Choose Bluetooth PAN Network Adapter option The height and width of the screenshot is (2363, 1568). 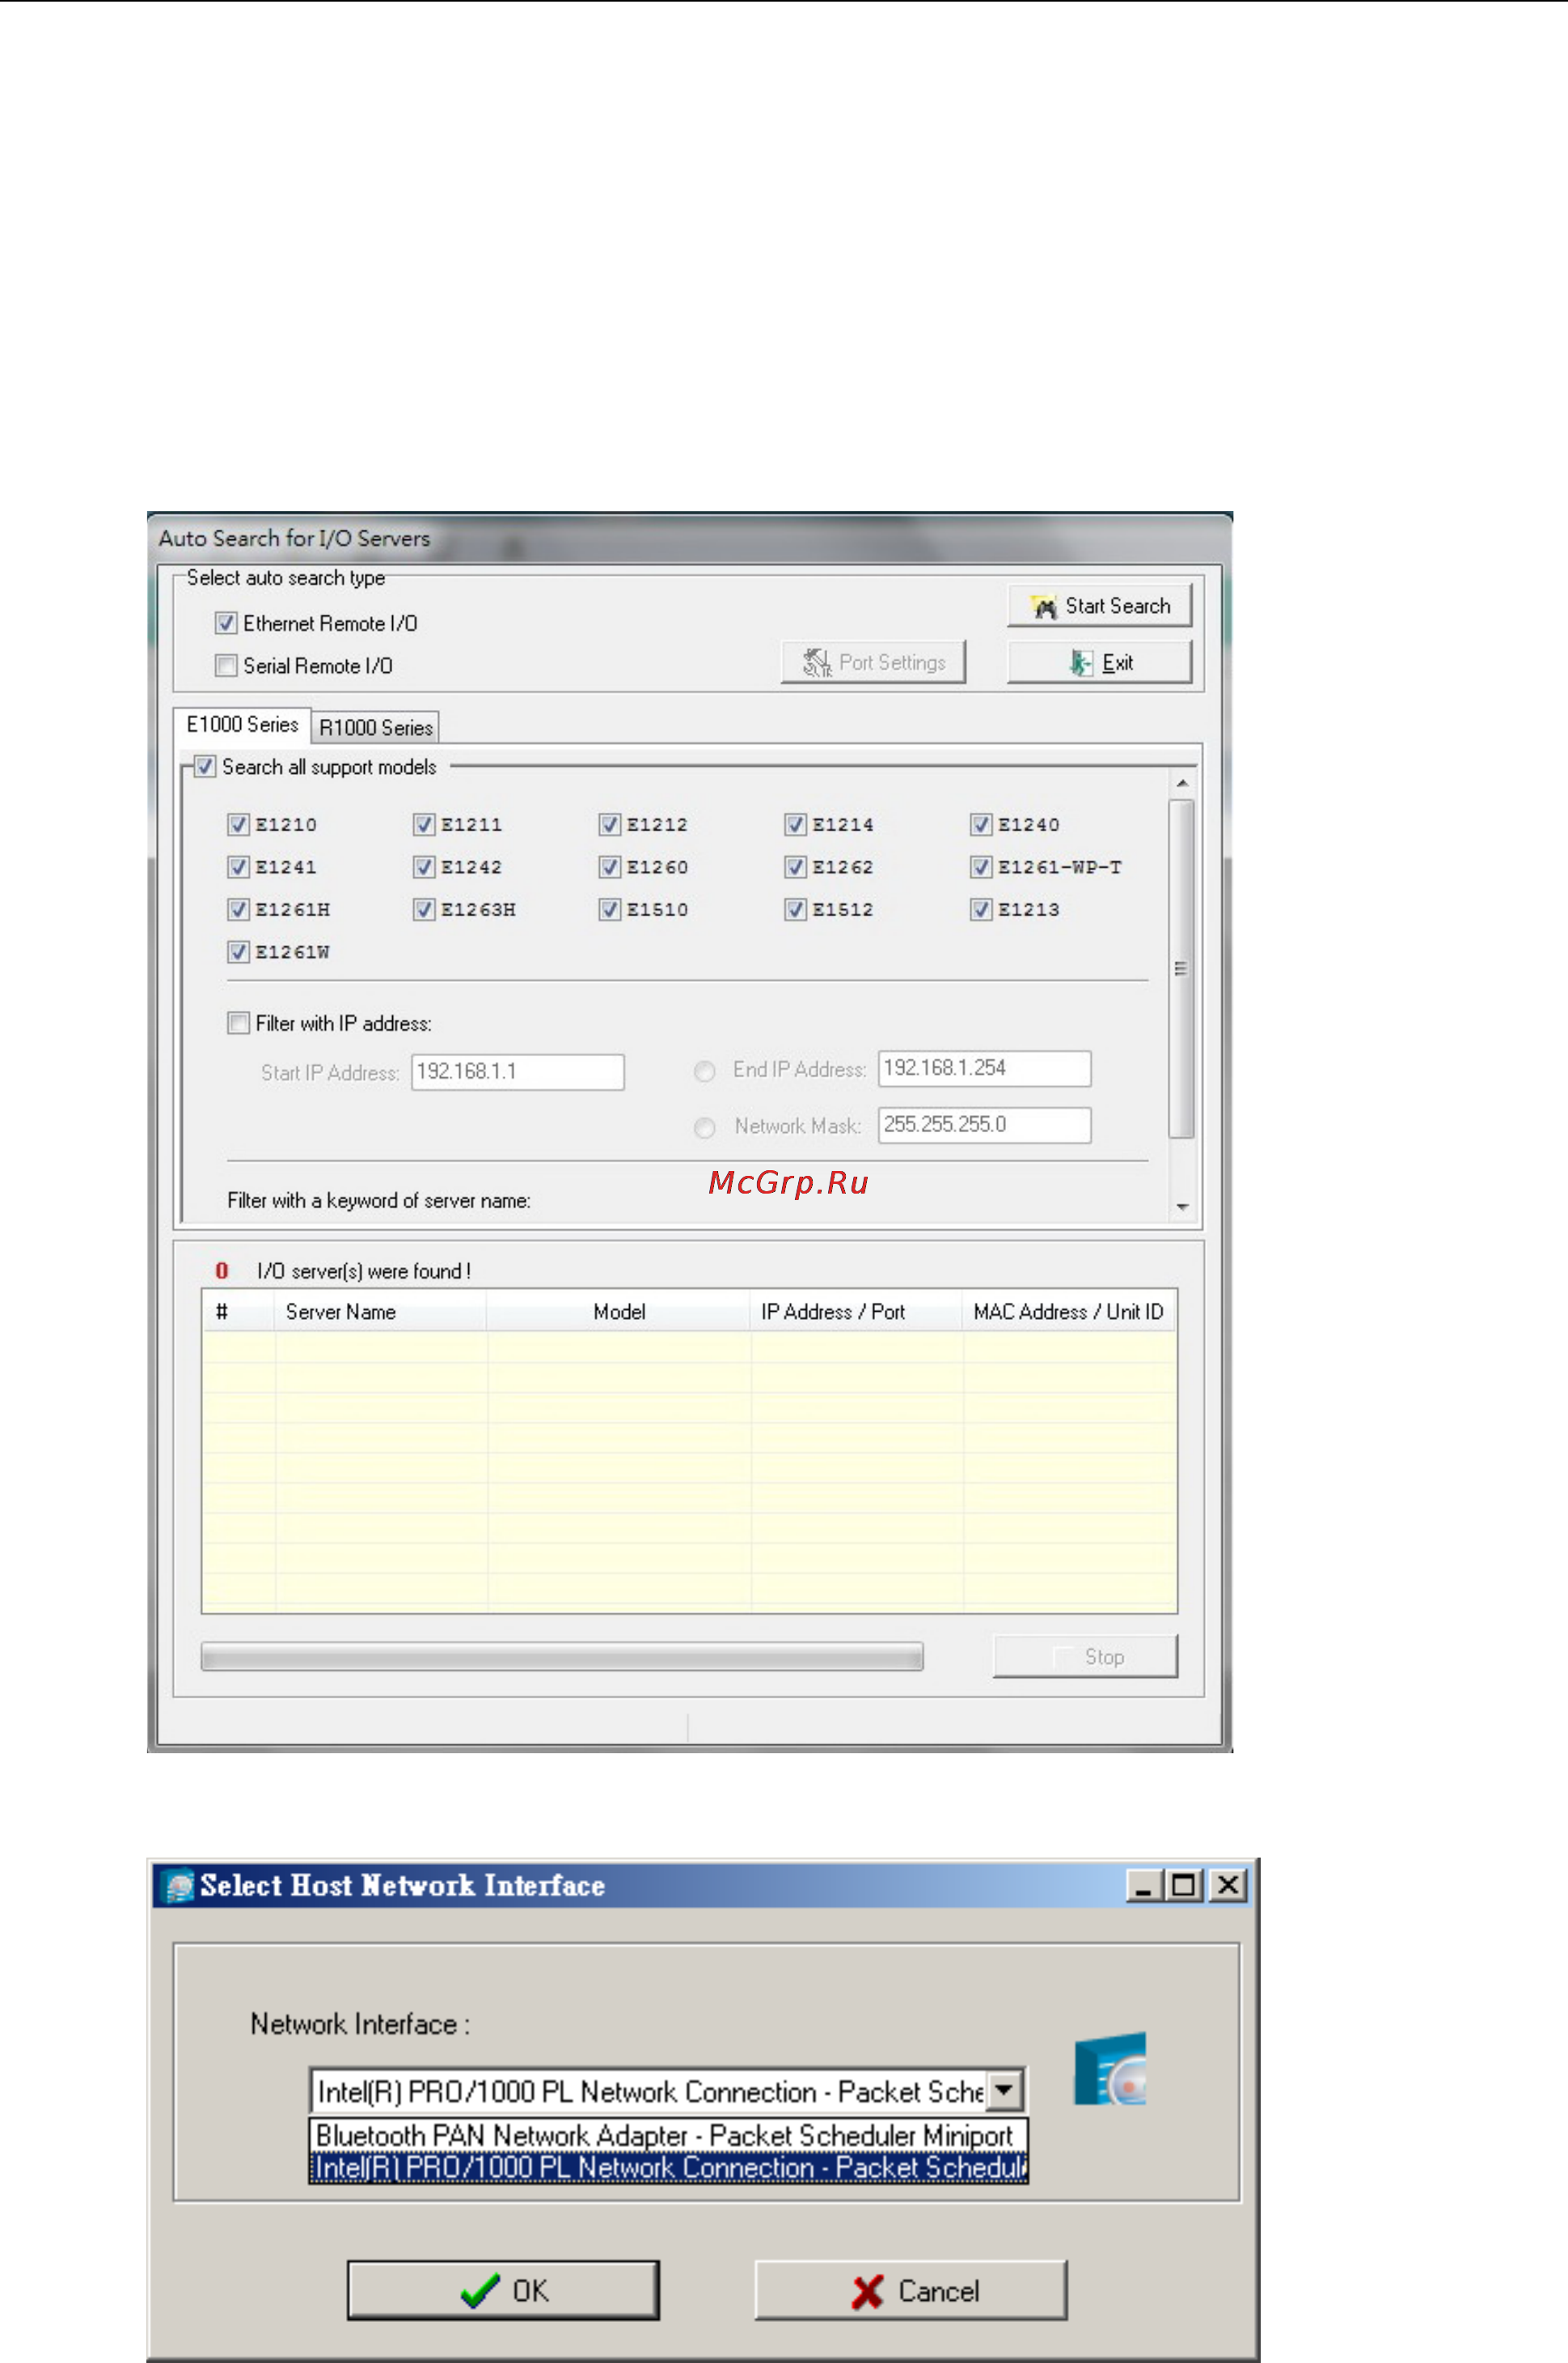pyautogui.click(x=668, y=2136)
